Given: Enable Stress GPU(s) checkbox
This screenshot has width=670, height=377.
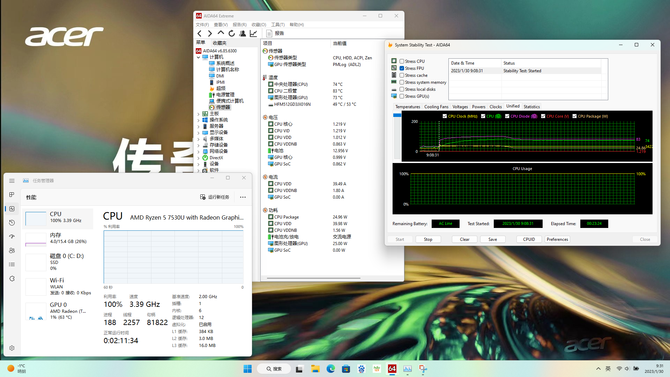Looking at the screenshot, I should [x=402, y=96].
